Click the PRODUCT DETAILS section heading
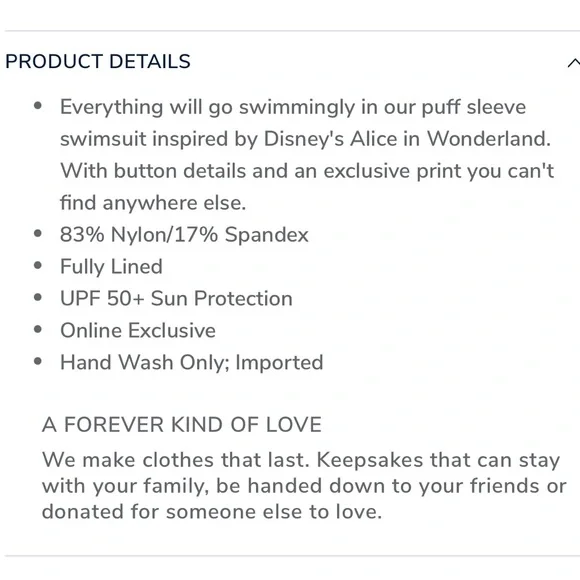Screen dimensions: 580x580 [98, 61]
